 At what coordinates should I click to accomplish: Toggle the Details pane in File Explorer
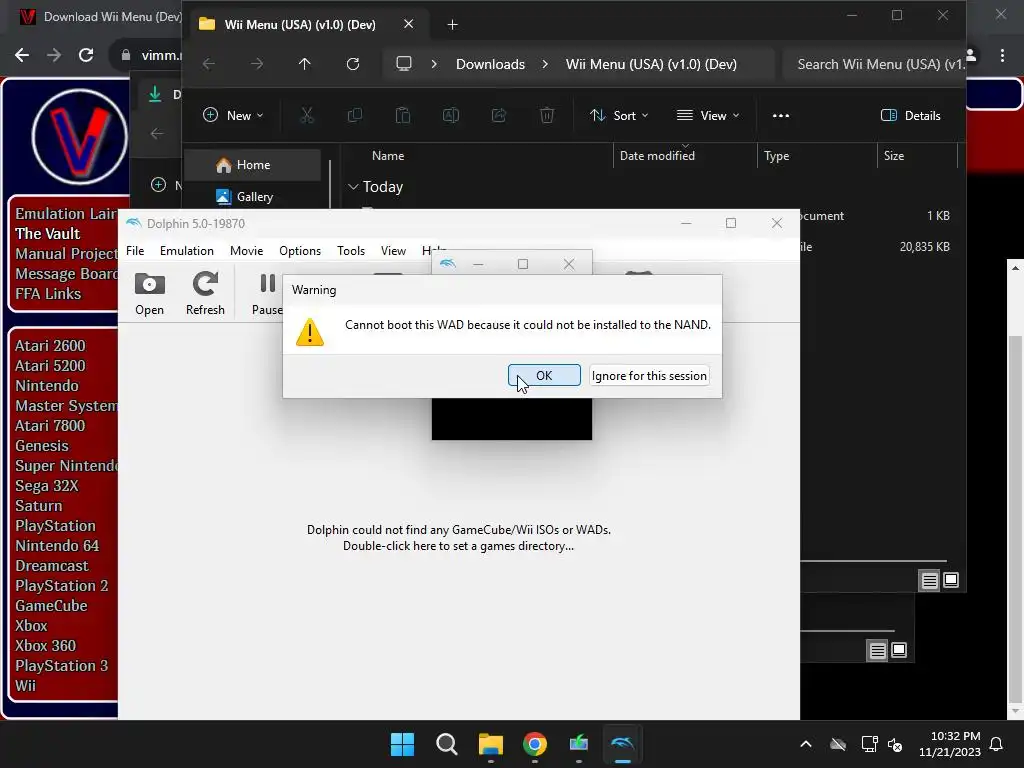(x=910, y=116)
